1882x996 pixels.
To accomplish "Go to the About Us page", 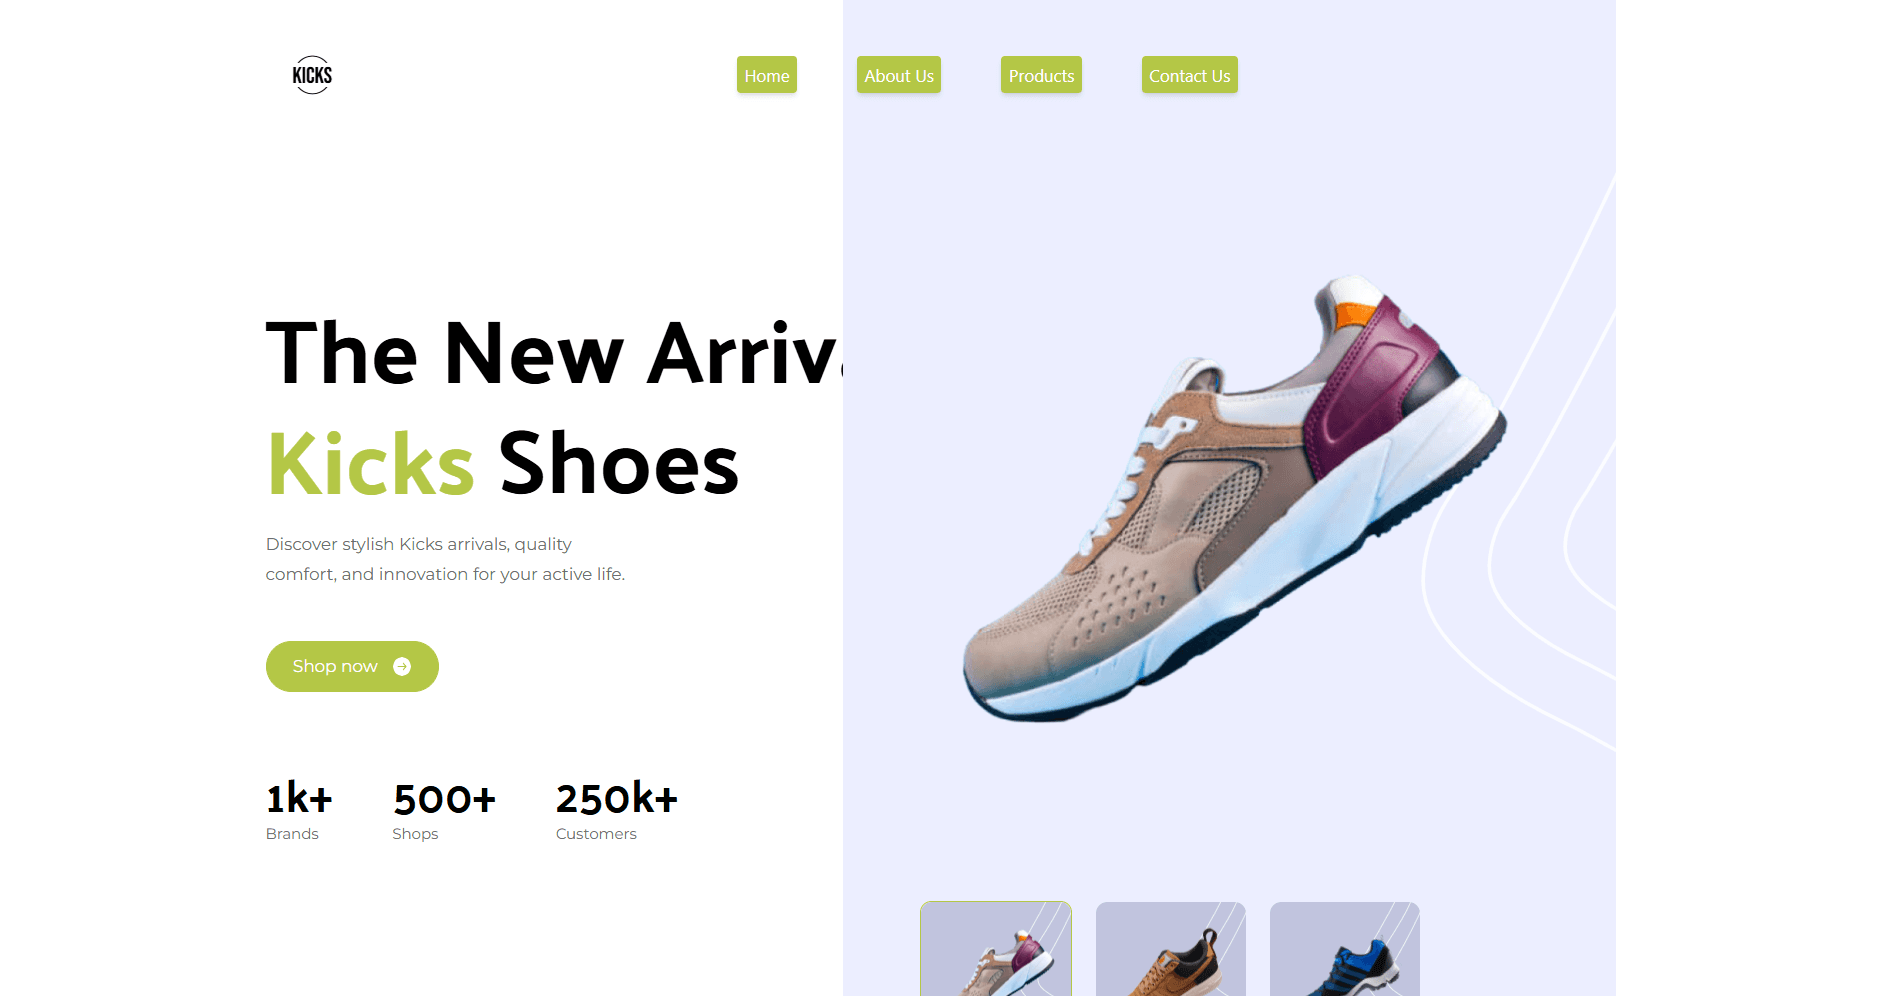I will pos(899,75).
